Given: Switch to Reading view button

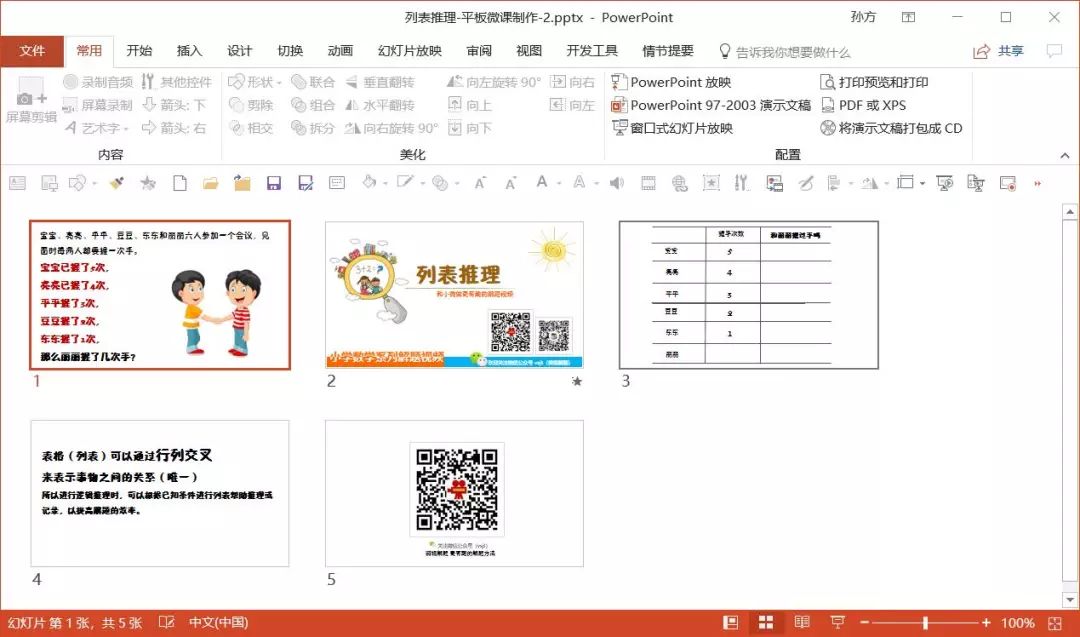Looking at the screenshot, I should (802, 623).
